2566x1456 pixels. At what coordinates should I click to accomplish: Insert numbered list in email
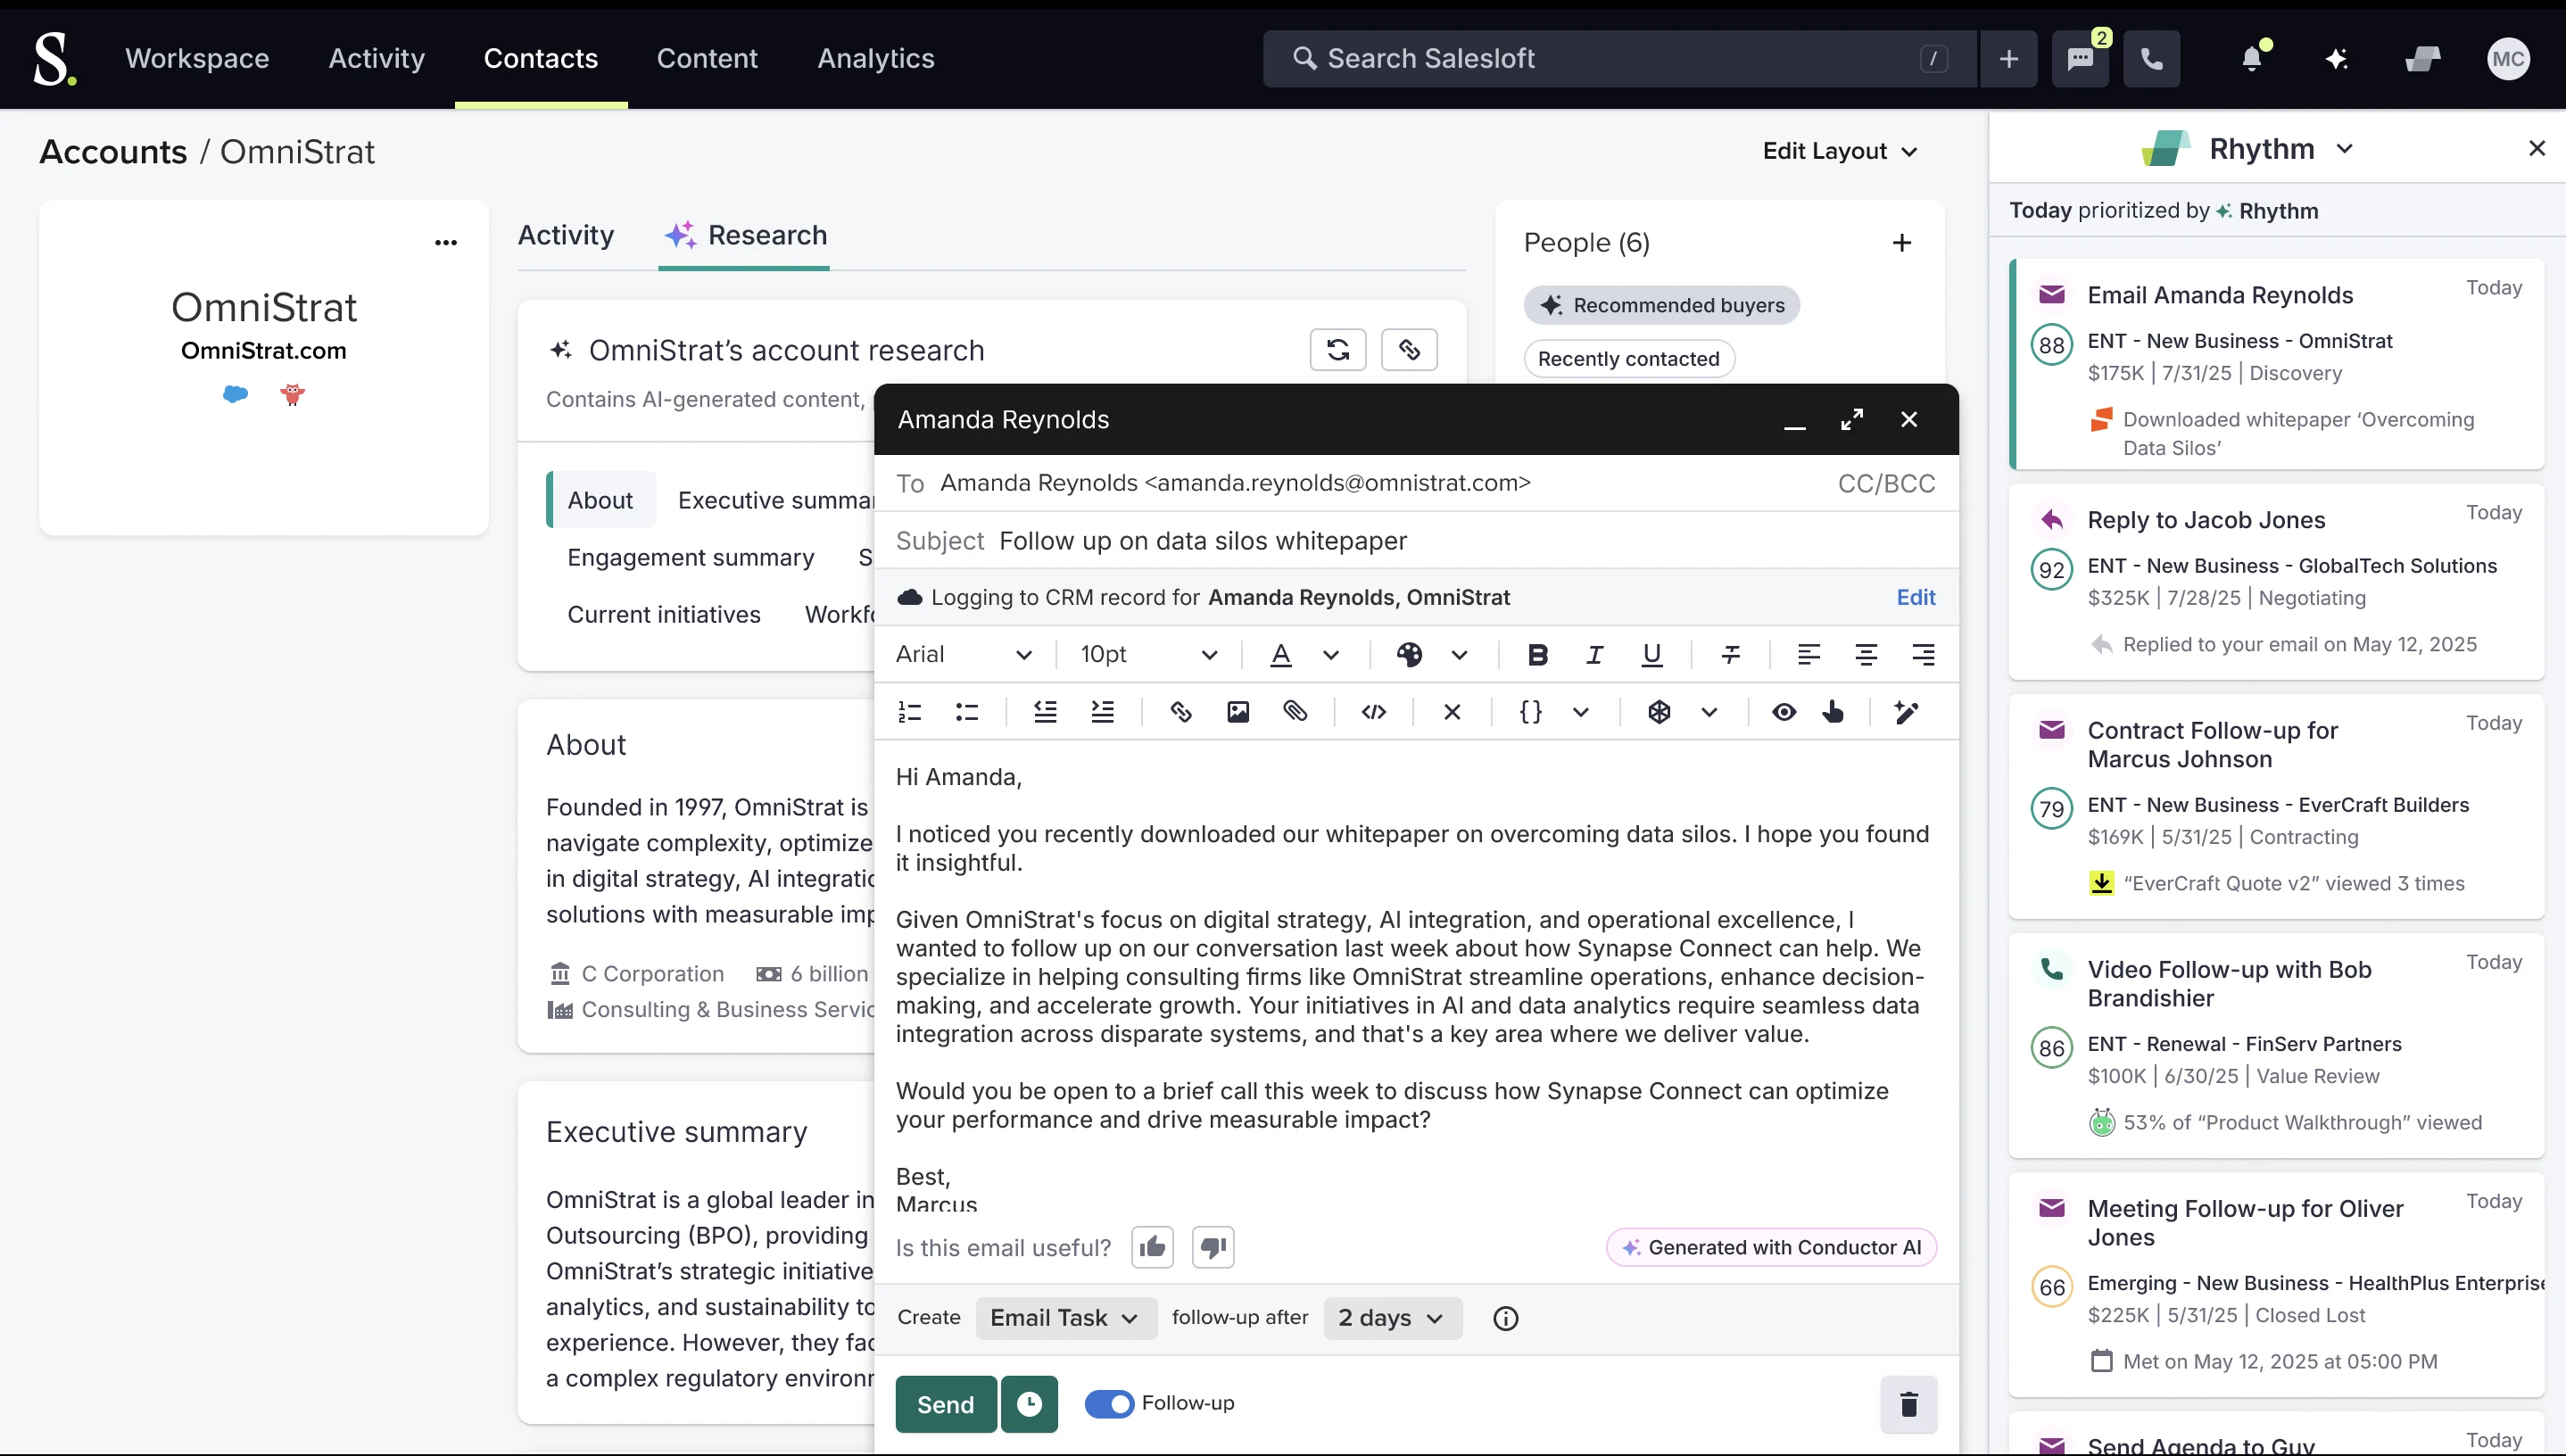(x=909, y=712)
